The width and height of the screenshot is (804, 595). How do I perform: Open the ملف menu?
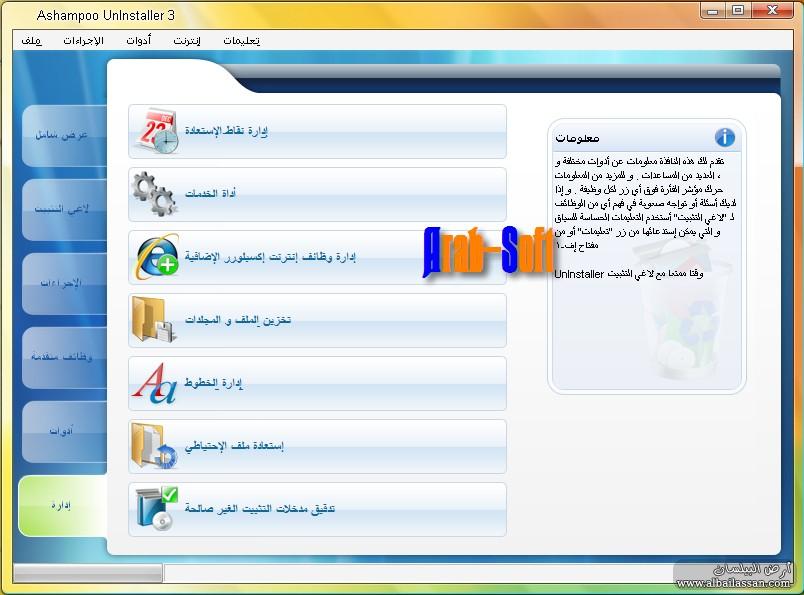32,41
